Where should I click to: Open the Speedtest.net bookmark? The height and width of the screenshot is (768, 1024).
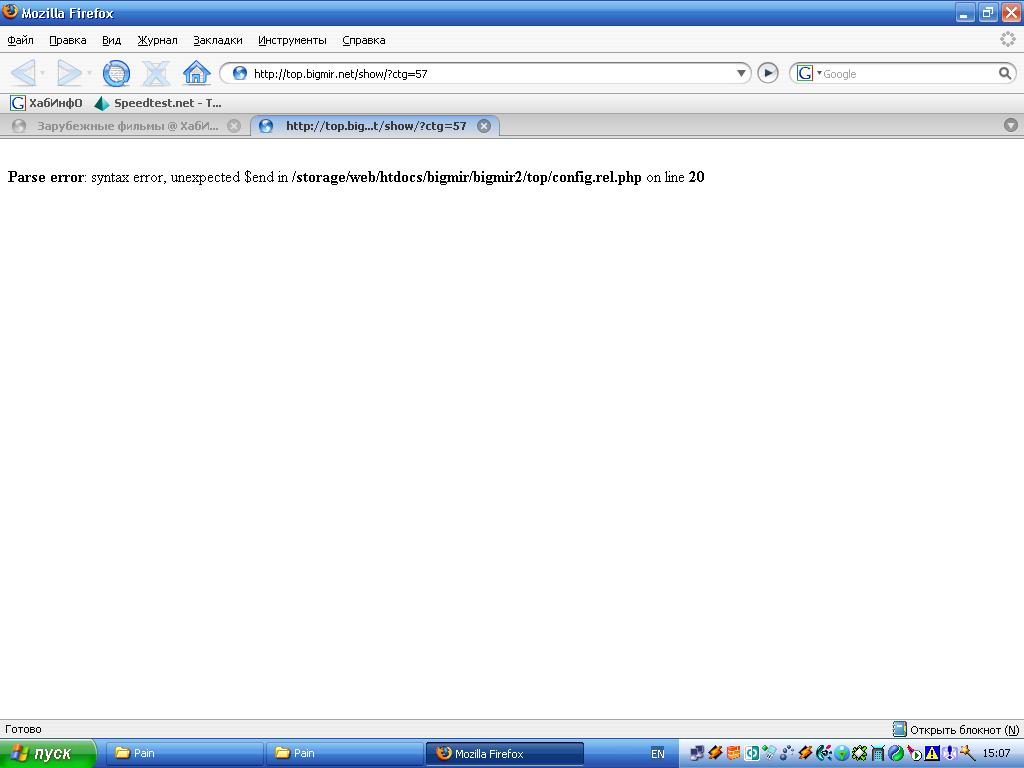[x=158, y=103]
